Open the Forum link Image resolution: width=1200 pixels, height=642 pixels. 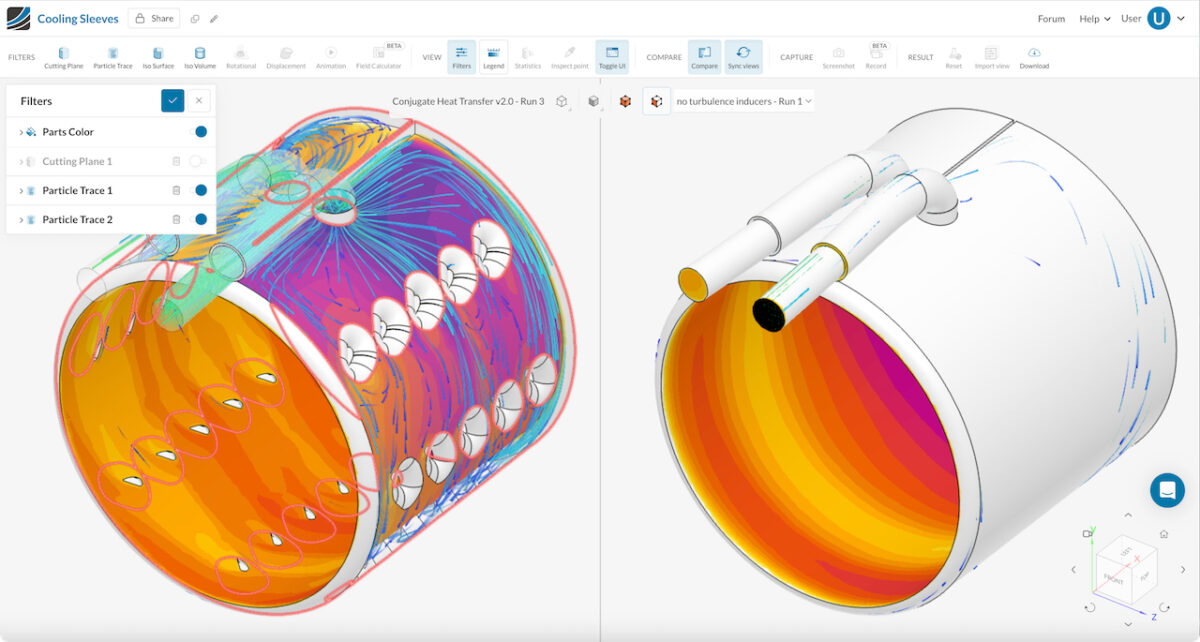pyautogui.click(x=1051, y=19)
